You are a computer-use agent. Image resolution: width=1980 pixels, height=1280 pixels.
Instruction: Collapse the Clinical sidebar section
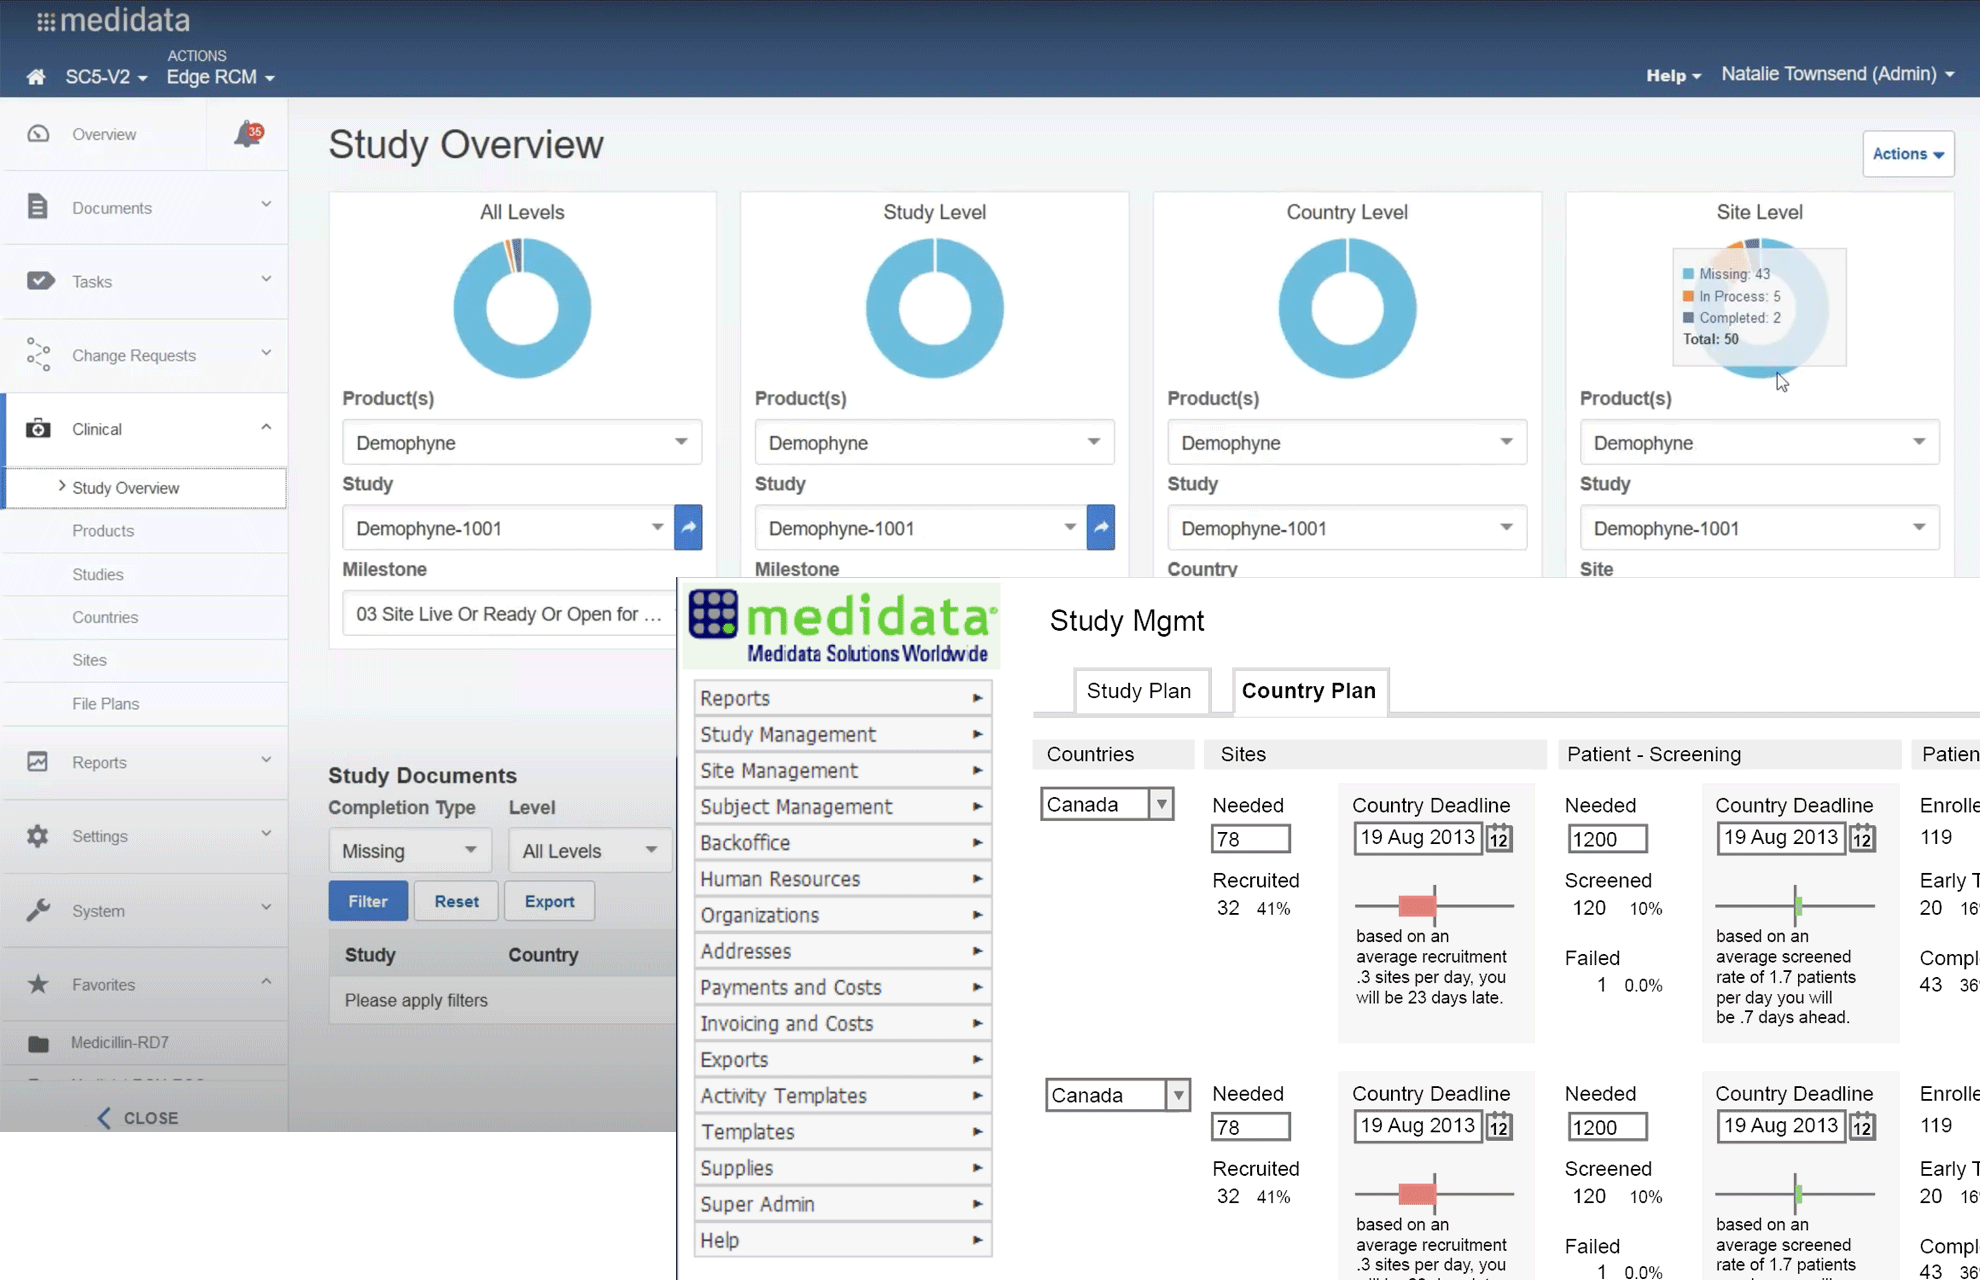point(266,428)
